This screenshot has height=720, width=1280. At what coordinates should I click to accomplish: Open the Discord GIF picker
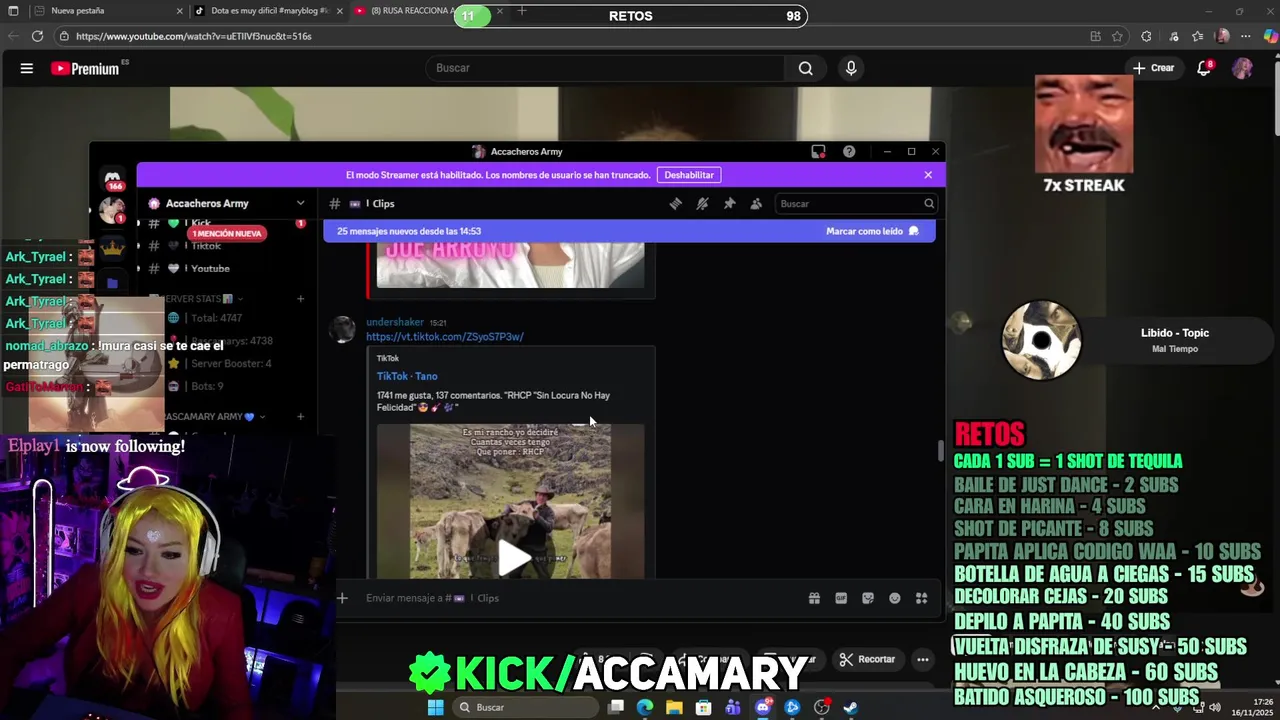point(841,598)
